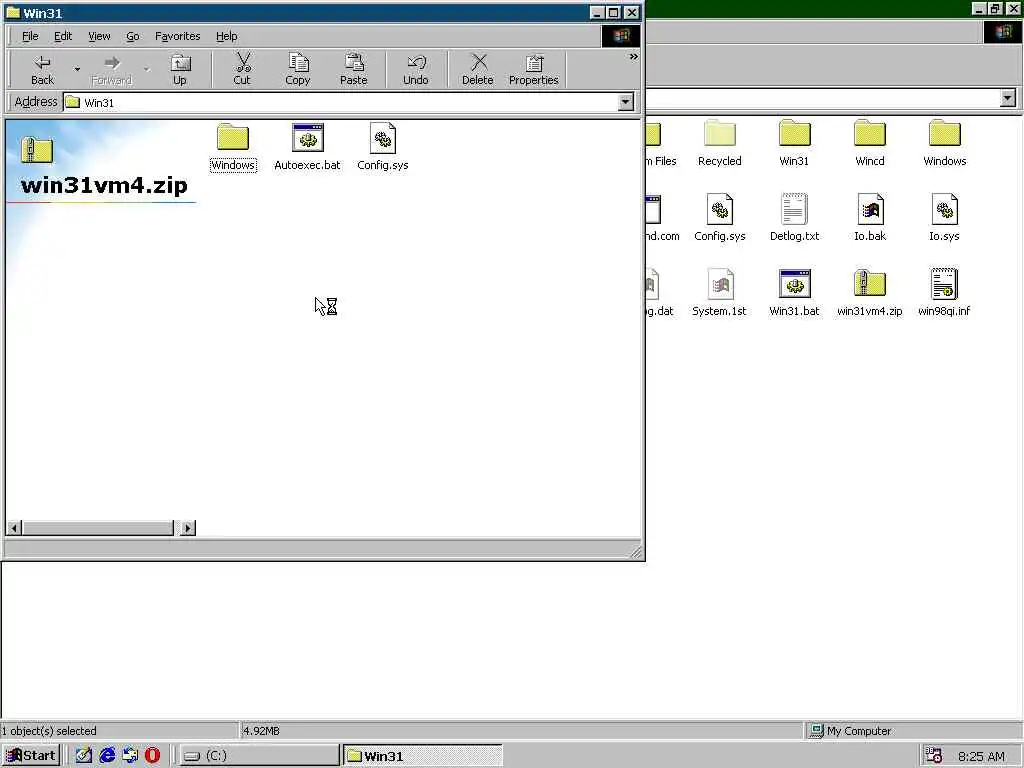Expand the Win31 address bar dropdown
This screenshot has width=1024, height=768.
click(626, 102)
